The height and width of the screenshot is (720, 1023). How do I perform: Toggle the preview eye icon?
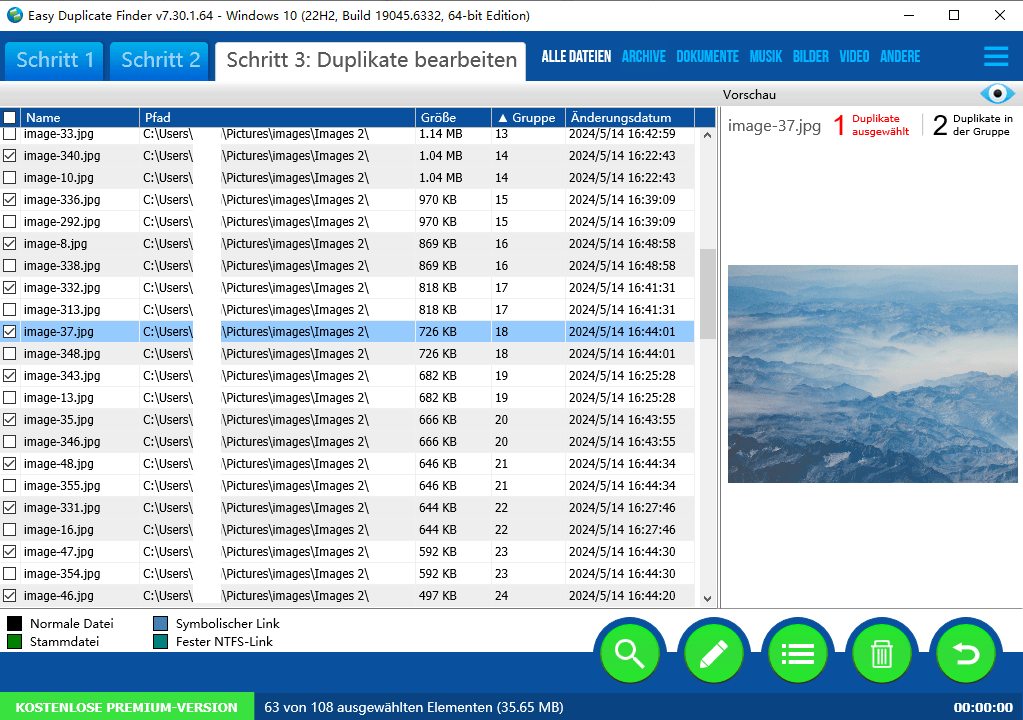click(996, 94)
